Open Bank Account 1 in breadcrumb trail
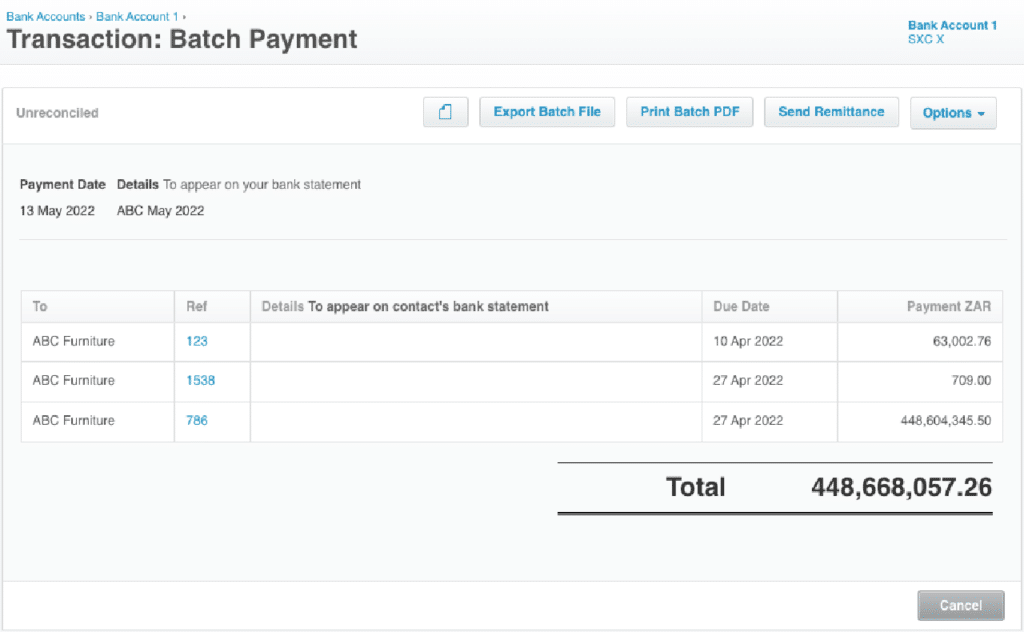1024x632 pixels. tap(137, 17)
